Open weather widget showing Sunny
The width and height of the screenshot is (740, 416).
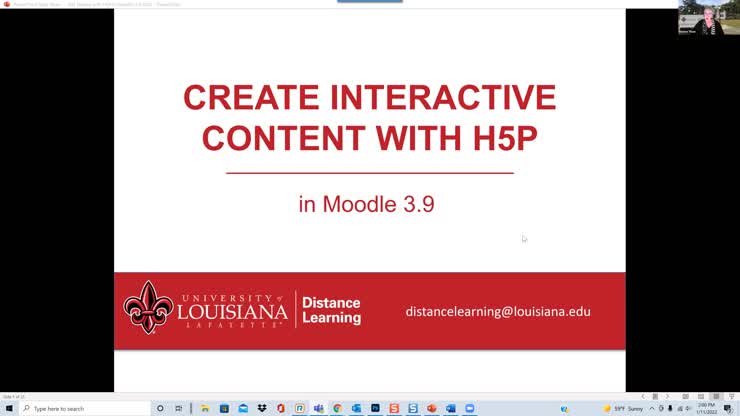[623, 408]
